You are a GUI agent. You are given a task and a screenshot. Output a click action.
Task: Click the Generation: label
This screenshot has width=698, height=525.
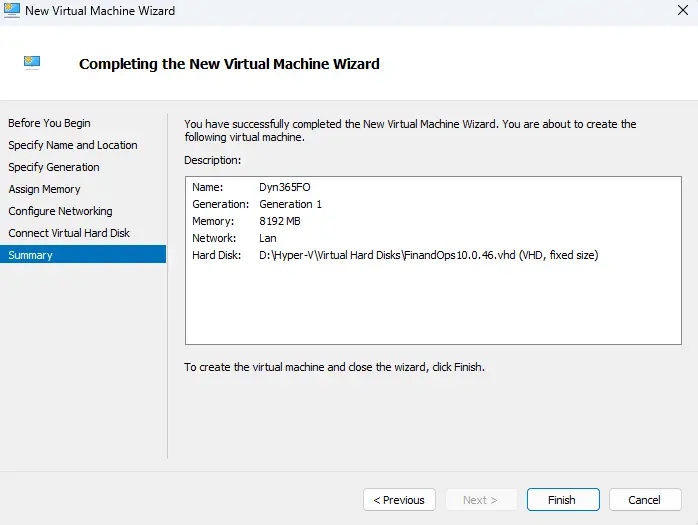[x=220, y=204]
